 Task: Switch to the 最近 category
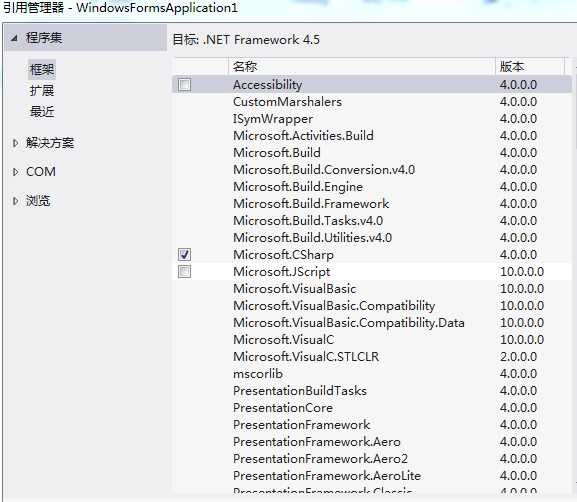coord(42,112)
